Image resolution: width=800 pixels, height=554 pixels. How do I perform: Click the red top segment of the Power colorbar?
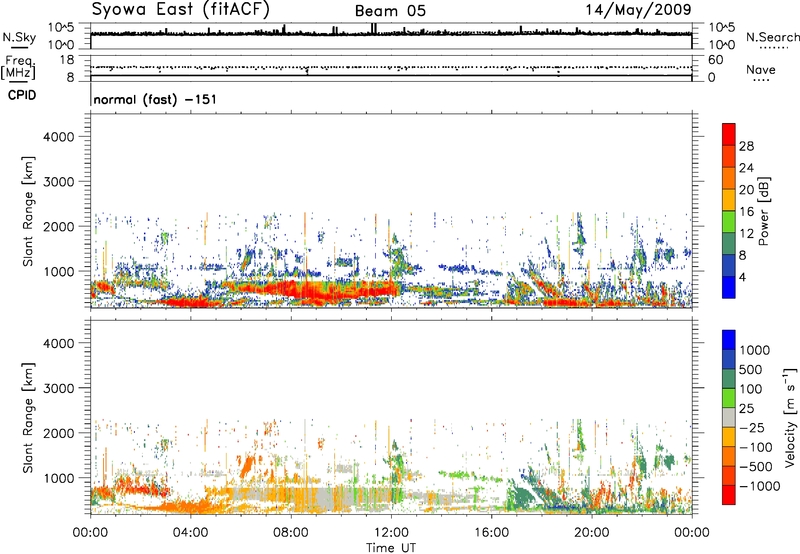tap(729, 134)
